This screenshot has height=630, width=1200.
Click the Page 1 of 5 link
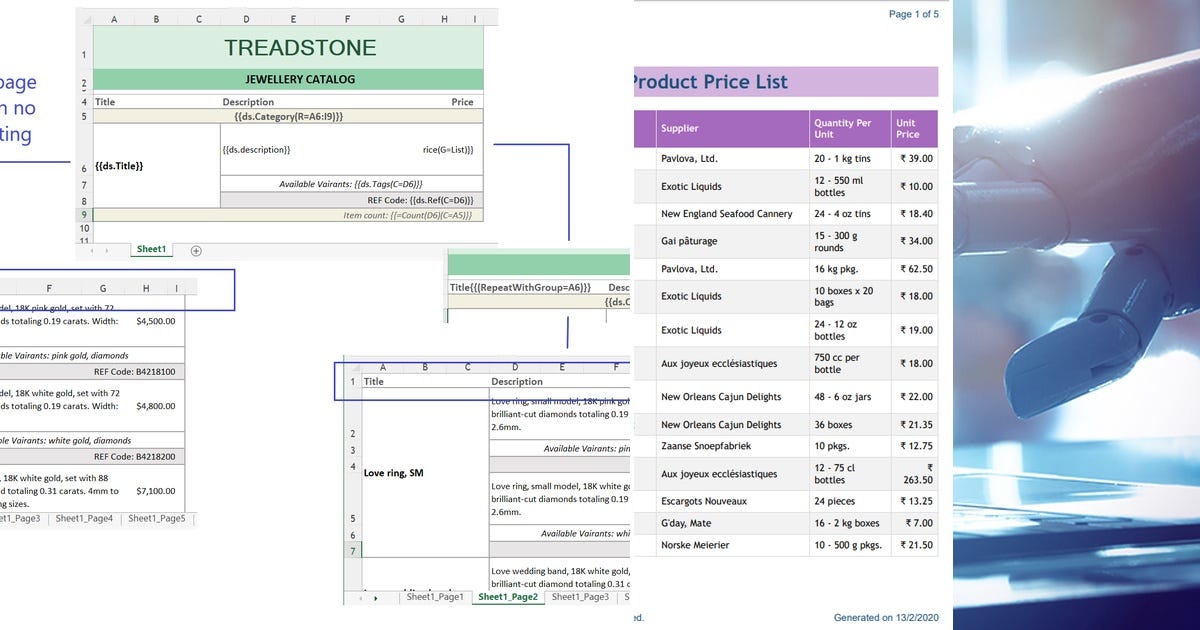(x=914, y=14)
